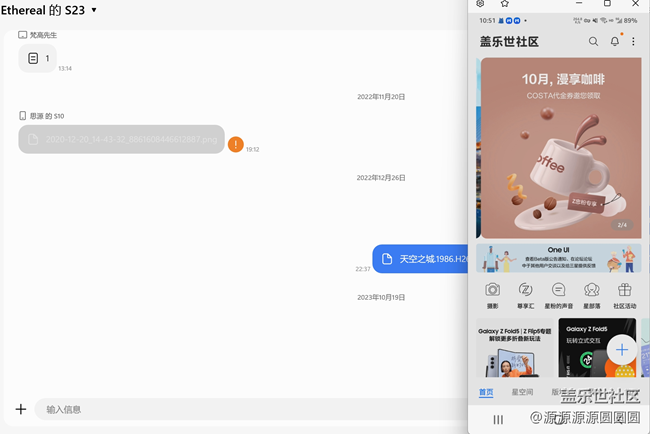
Task: Tap the floating plus new post button
Action: (x=621, y=349)
